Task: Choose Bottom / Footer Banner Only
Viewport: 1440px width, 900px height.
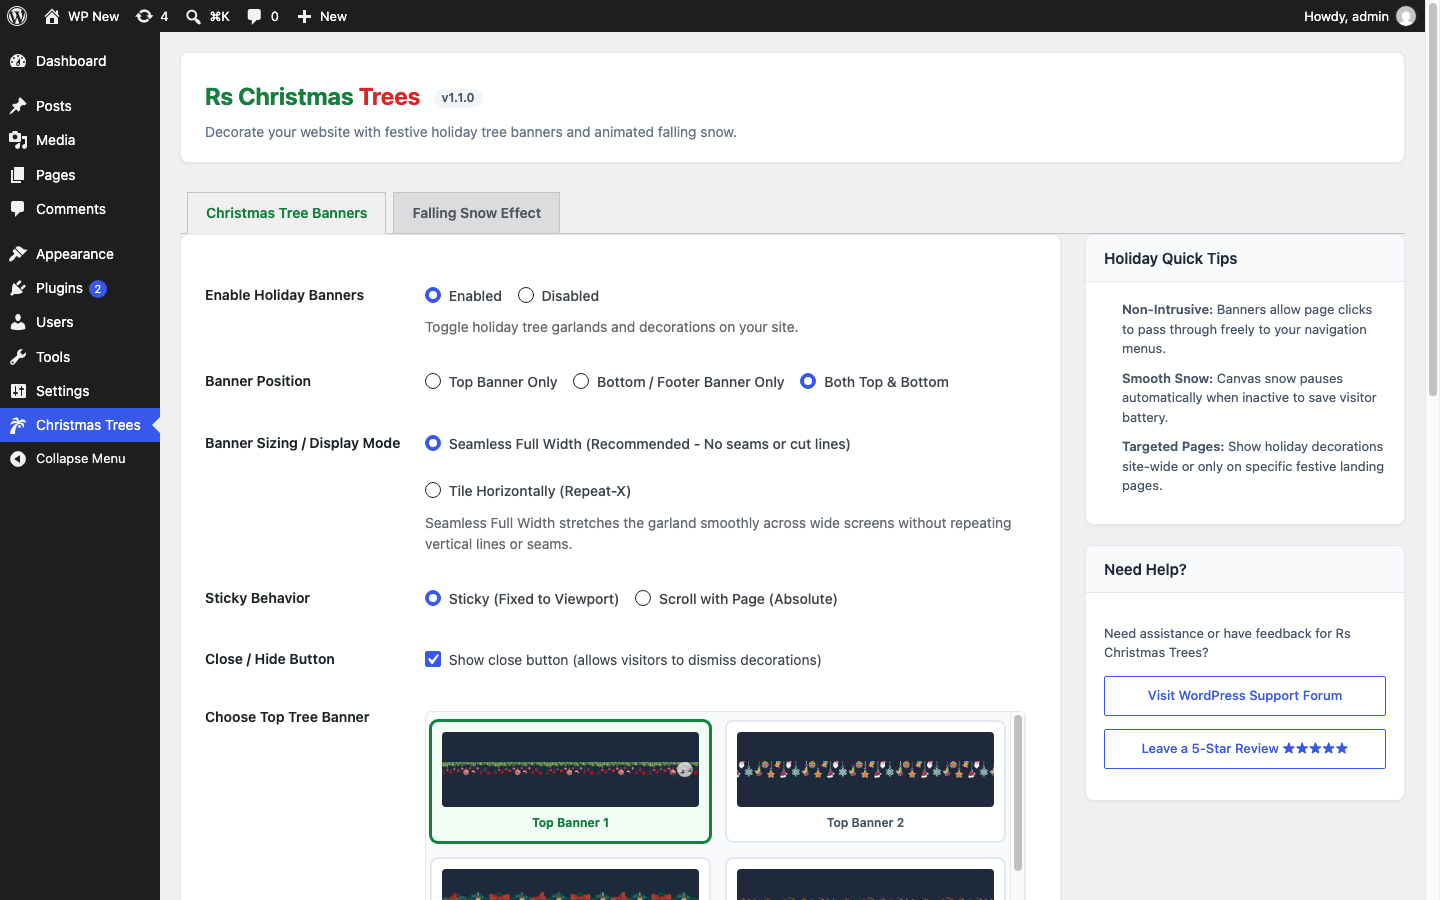Action: (581, 381)
